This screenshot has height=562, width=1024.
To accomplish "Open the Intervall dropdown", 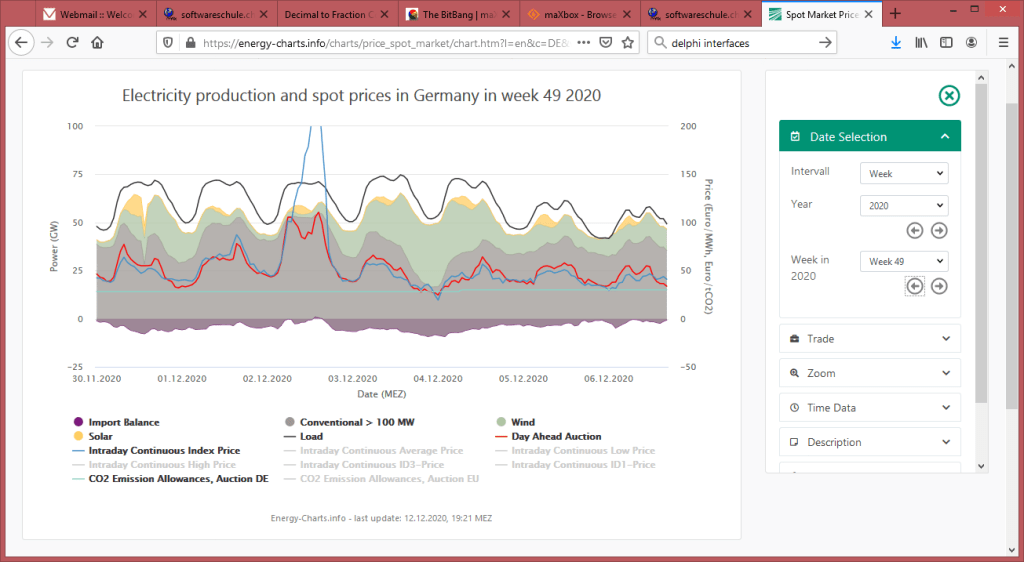I will tap(903, 174).
